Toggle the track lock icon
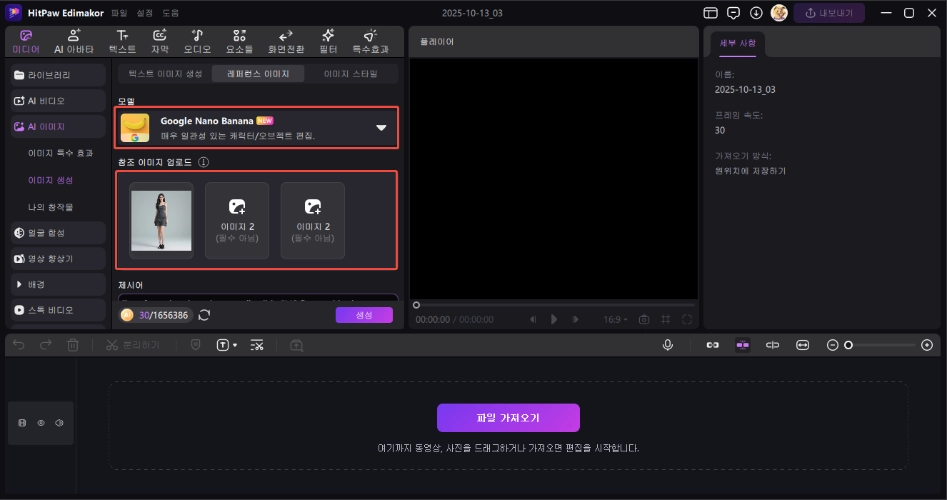This screenshot has height=500, width=947. coord(22,423)
